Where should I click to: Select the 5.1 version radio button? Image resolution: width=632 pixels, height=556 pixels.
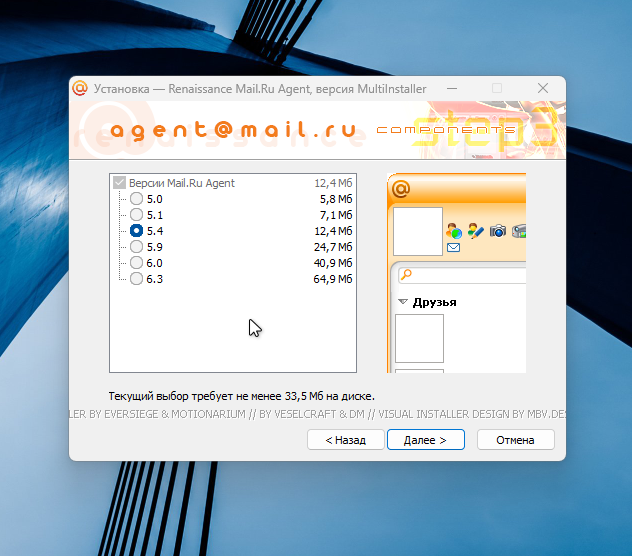136,214
